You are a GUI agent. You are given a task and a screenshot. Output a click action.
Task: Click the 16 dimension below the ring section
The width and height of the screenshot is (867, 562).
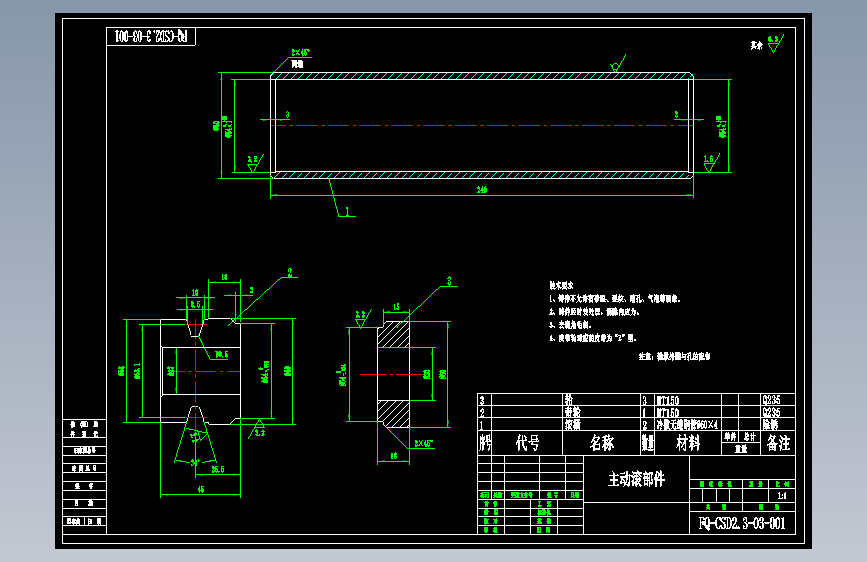(394, 456)
